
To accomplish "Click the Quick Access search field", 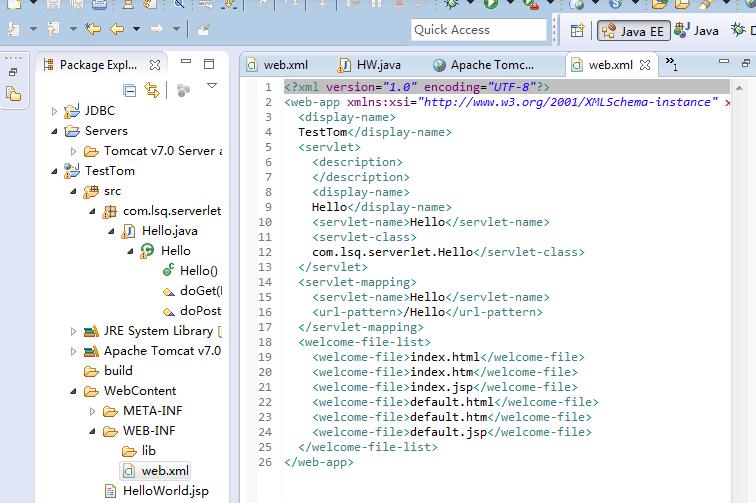I will [x=479, y=30].
